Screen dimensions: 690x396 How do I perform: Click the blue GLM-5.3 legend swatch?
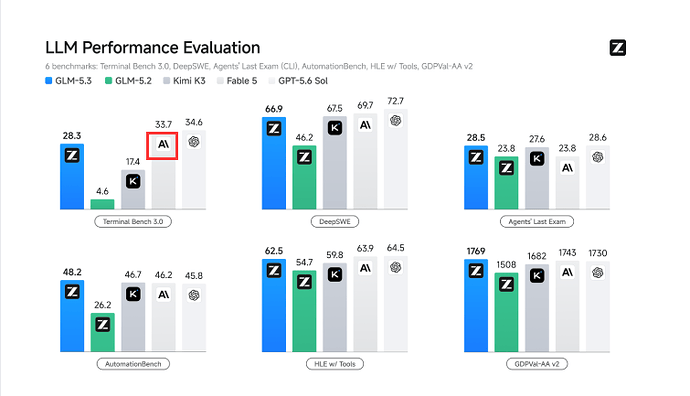coord(48,81)
